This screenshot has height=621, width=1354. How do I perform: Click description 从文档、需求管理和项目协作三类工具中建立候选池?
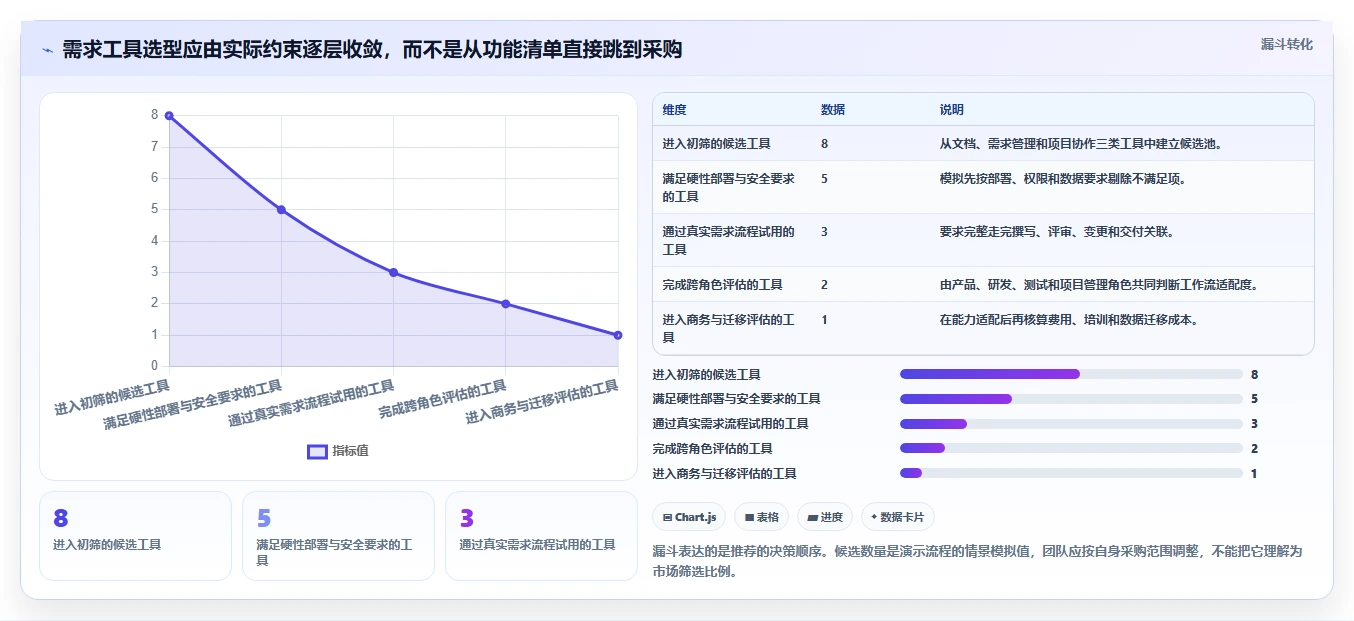[x=1081, y=144]
